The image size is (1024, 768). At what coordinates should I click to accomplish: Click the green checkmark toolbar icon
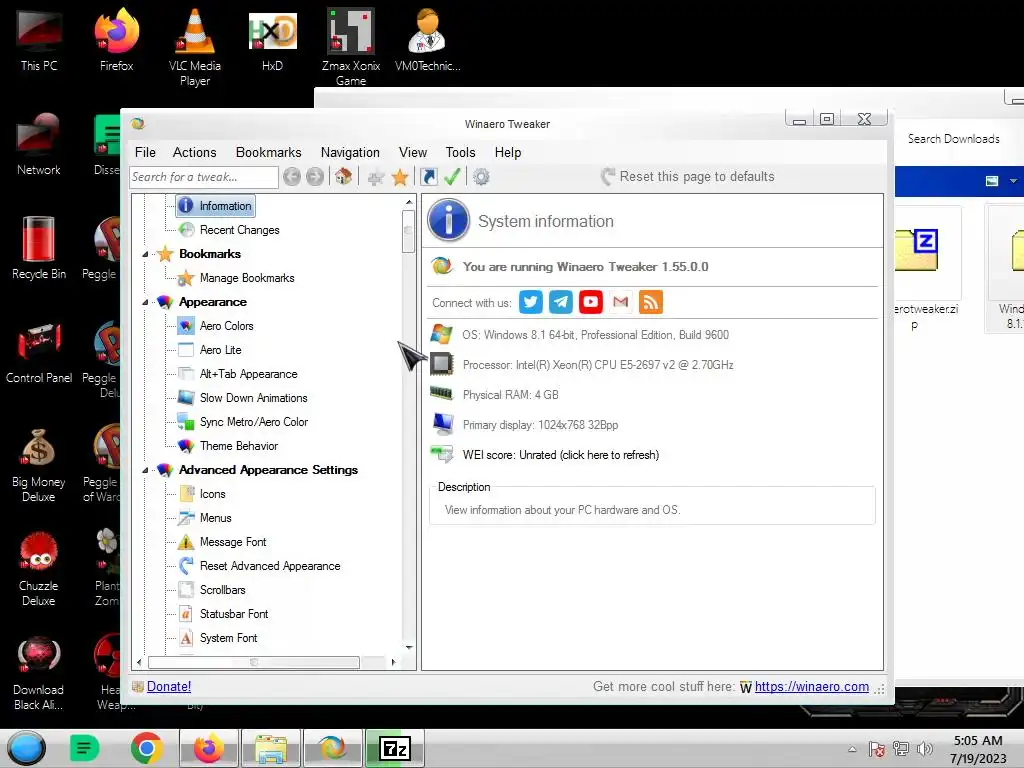click(452, 176)
